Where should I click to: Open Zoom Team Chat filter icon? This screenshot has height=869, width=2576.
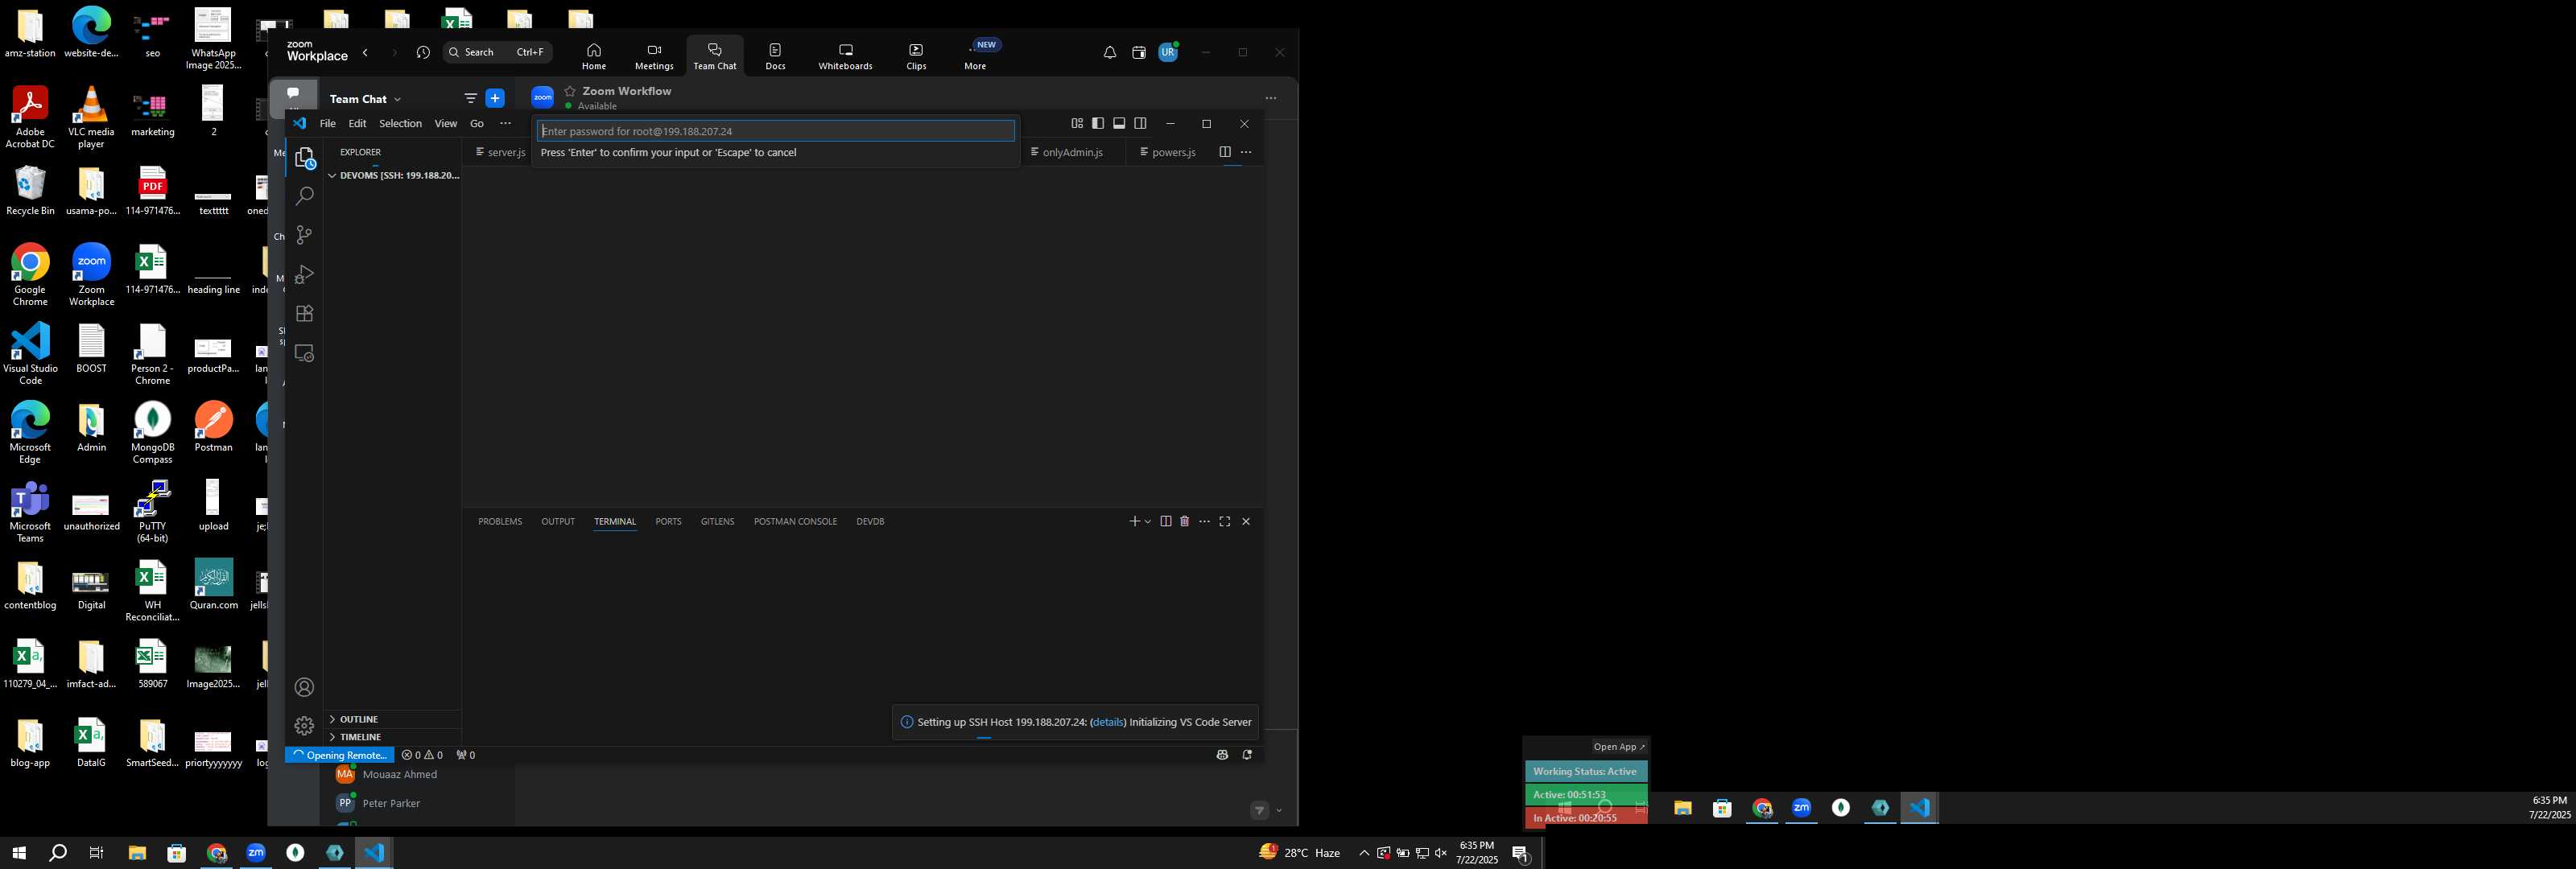[471, 98]
